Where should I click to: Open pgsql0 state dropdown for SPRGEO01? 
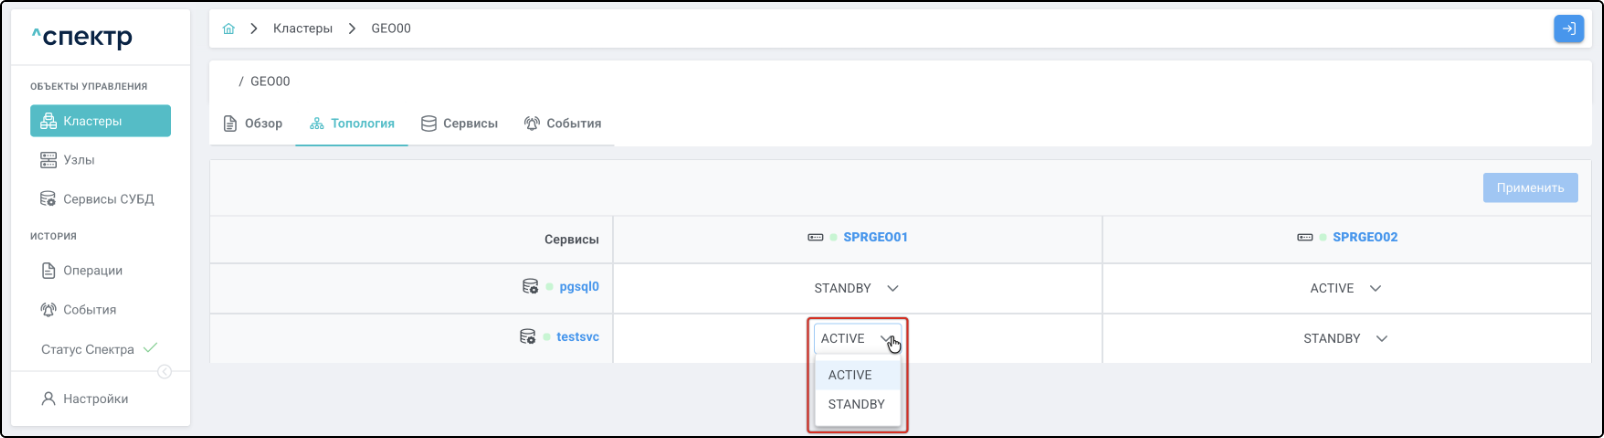tap(856, 288)
